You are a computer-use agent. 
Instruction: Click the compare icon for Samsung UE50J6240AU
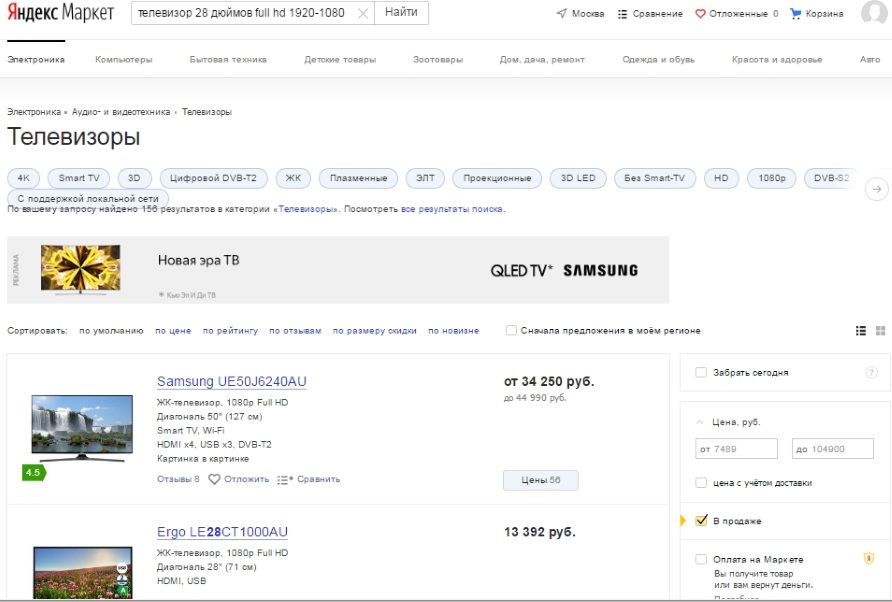(x=285, y=480)
